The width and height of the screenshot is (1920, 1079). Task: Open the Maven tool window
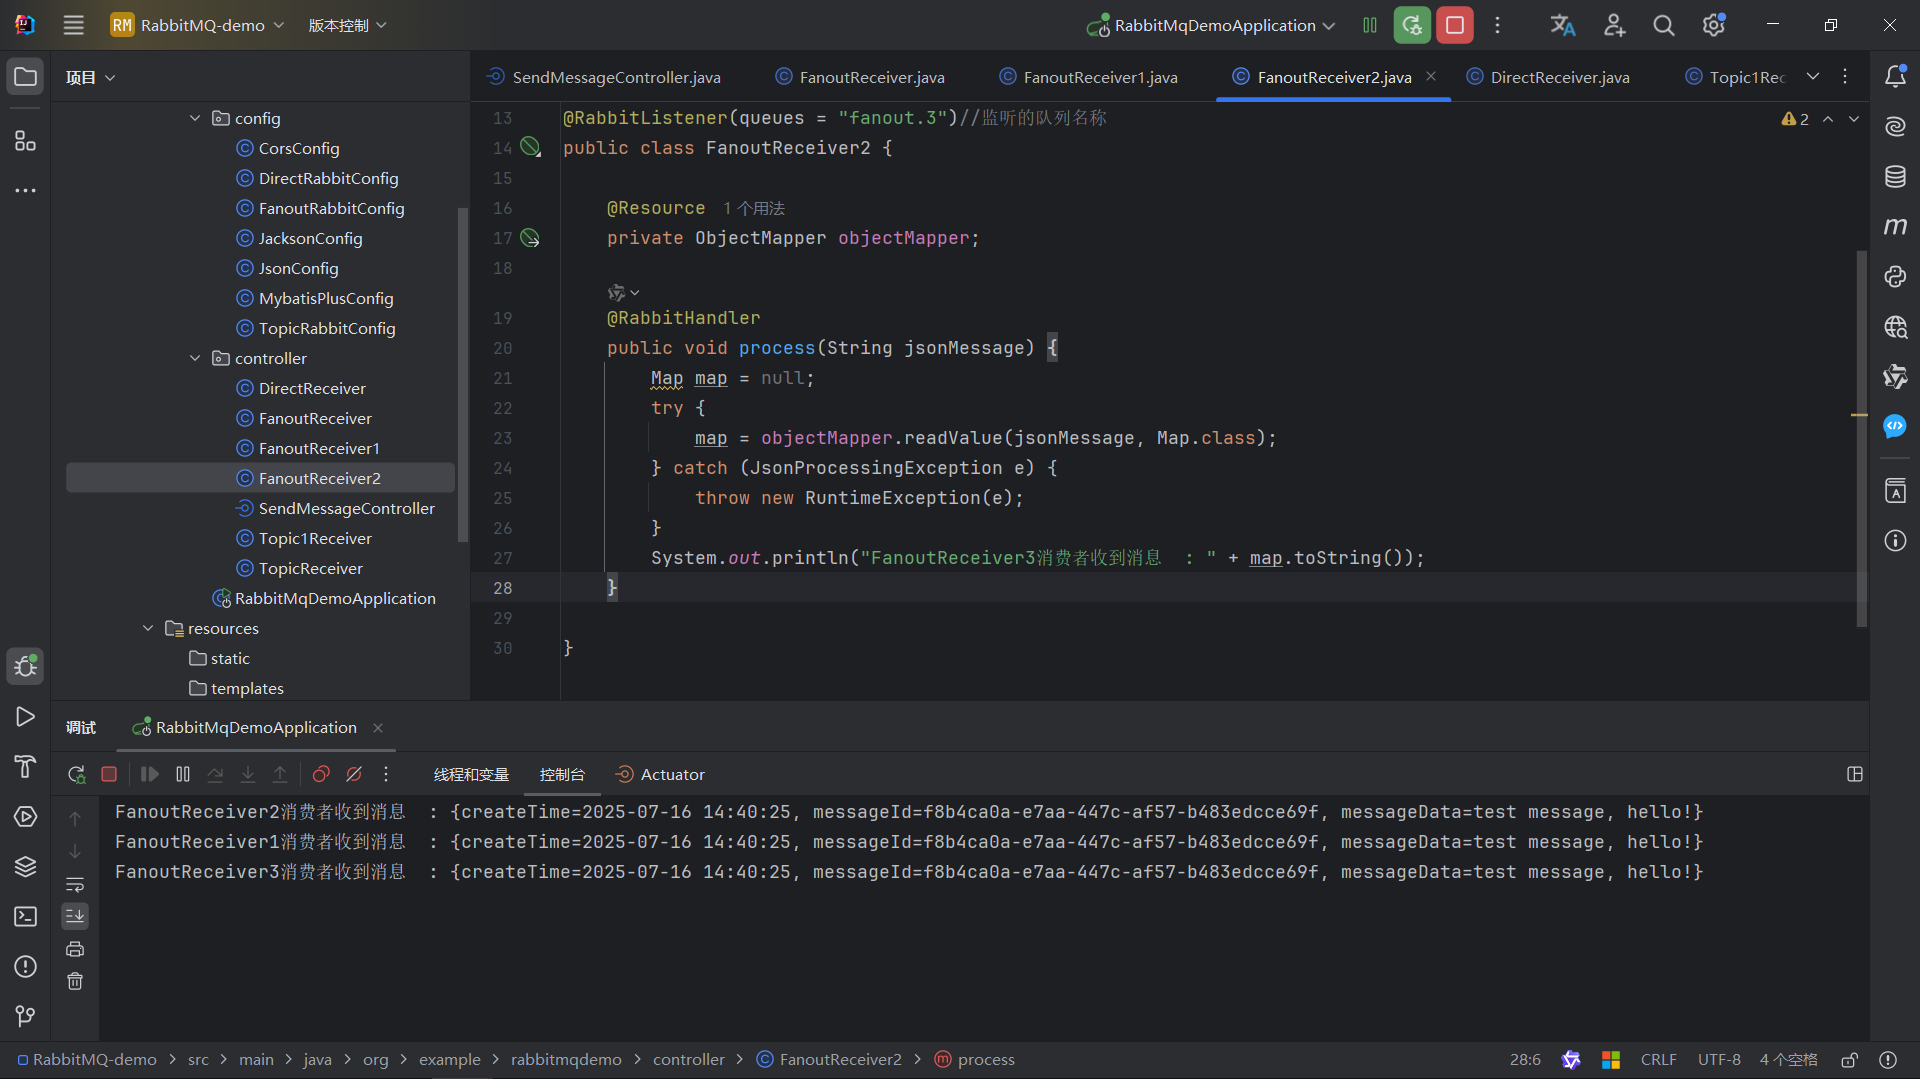tap(1895, 227)
